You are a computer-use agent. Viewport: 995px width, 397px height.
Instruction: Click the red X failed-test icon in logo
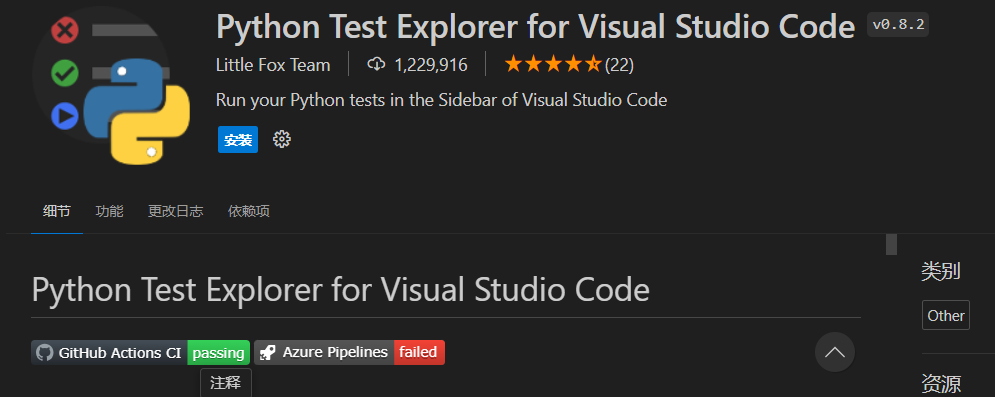click(65, 30)
